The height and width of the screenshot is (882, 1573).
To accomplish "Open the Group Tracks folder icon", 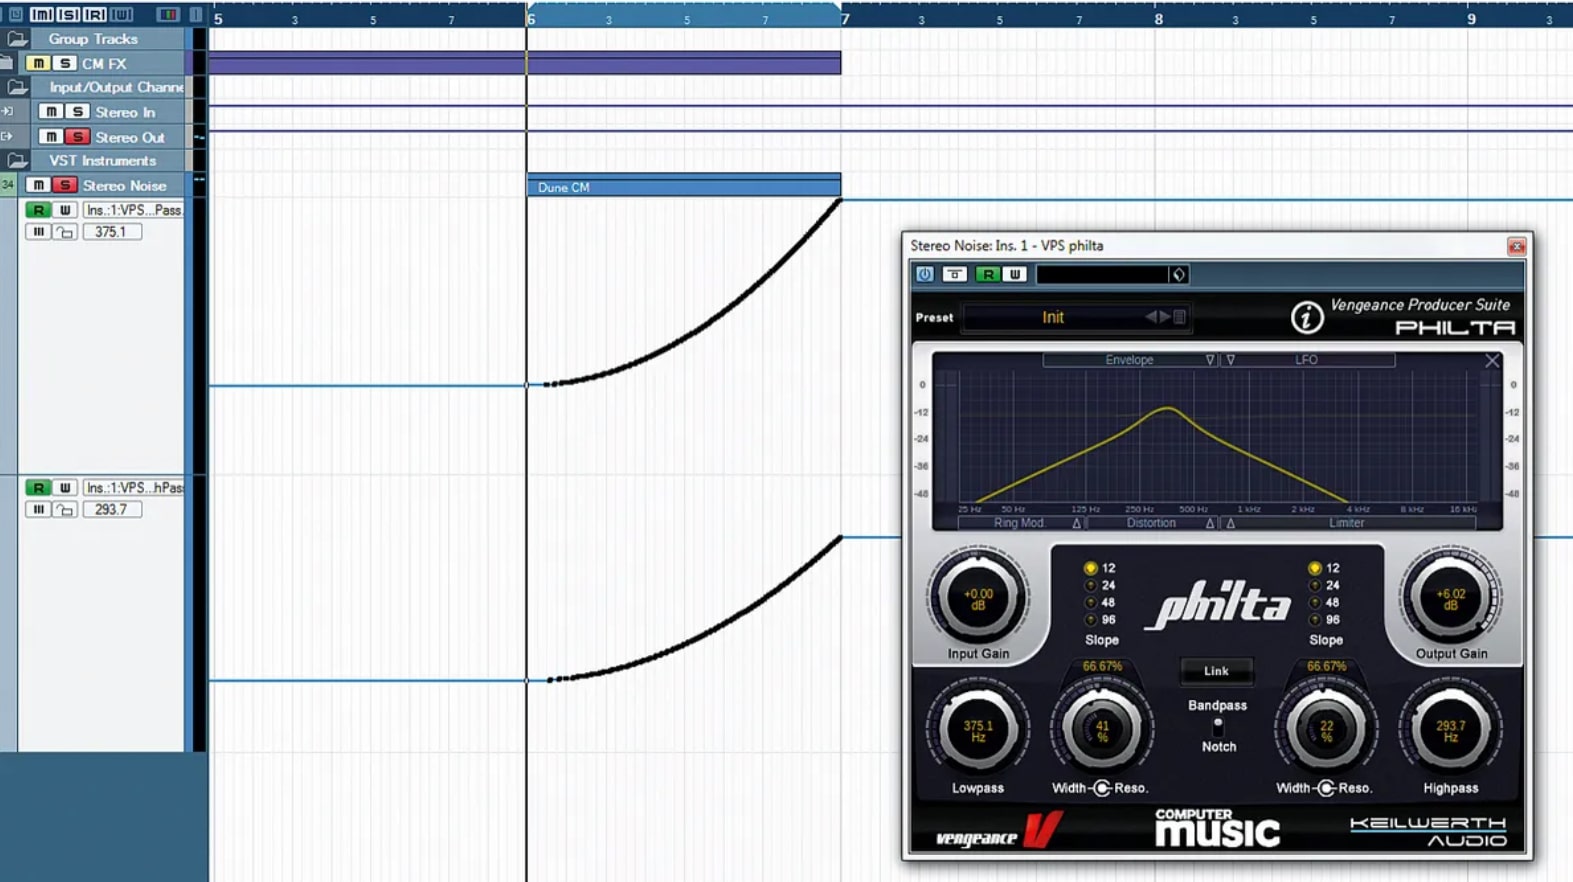I will [17, 39].
